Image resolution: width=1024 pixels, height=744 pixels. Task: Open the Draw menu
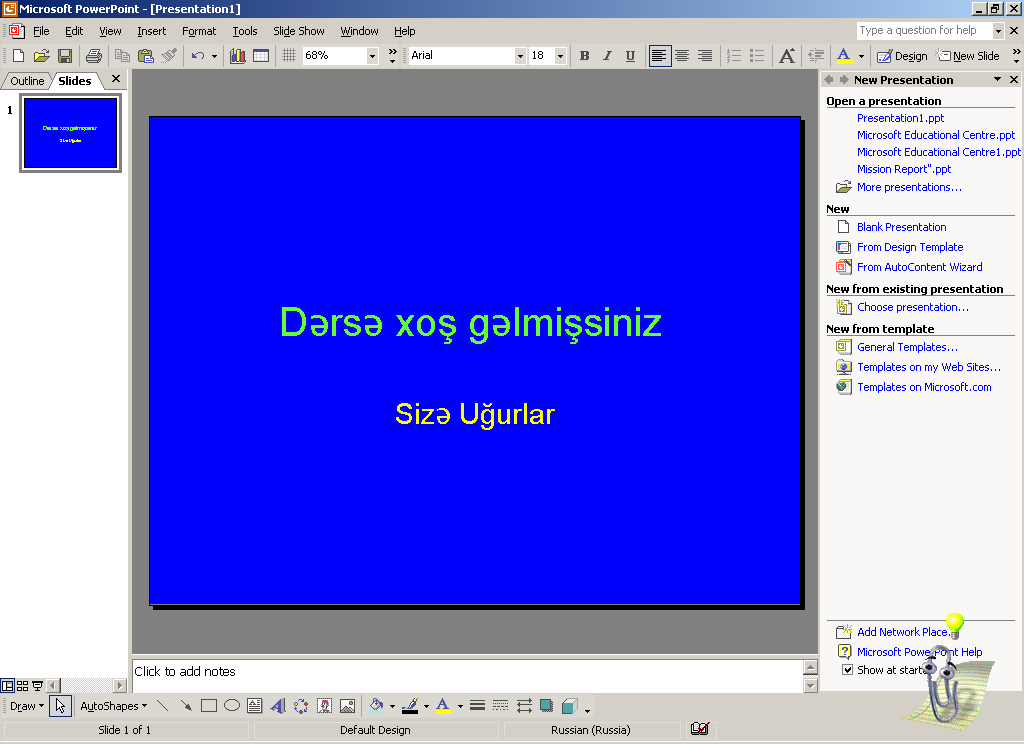coord(27,706)
